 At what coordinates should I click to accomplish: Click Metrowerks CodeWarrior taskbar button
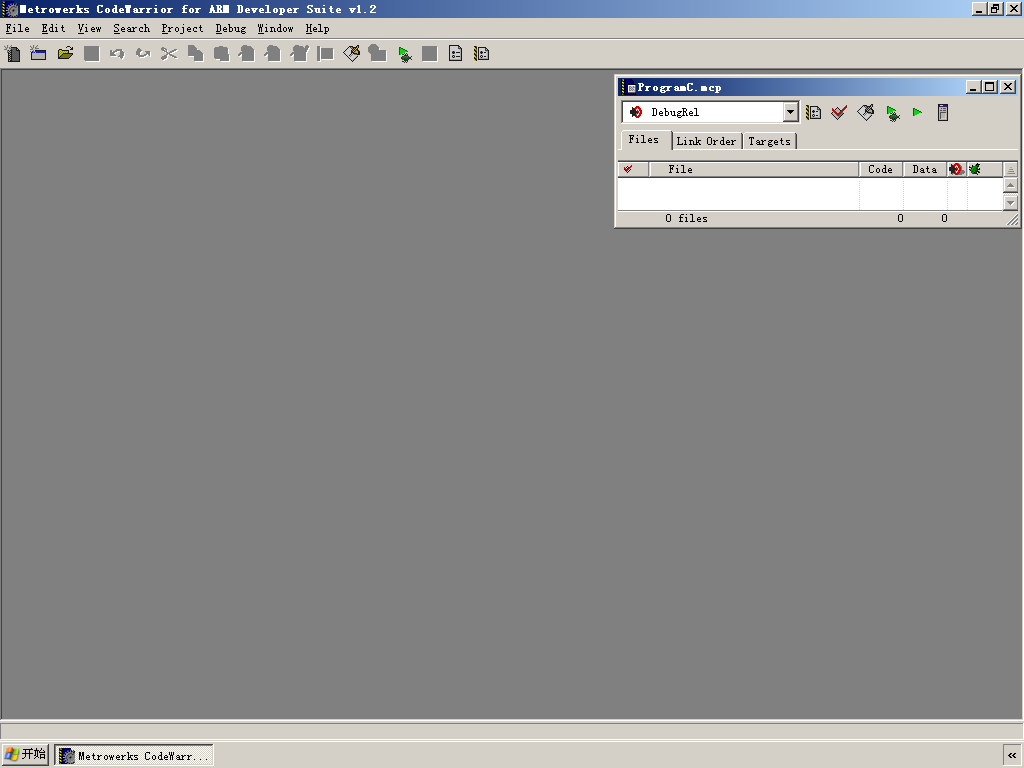pos(134,756)
